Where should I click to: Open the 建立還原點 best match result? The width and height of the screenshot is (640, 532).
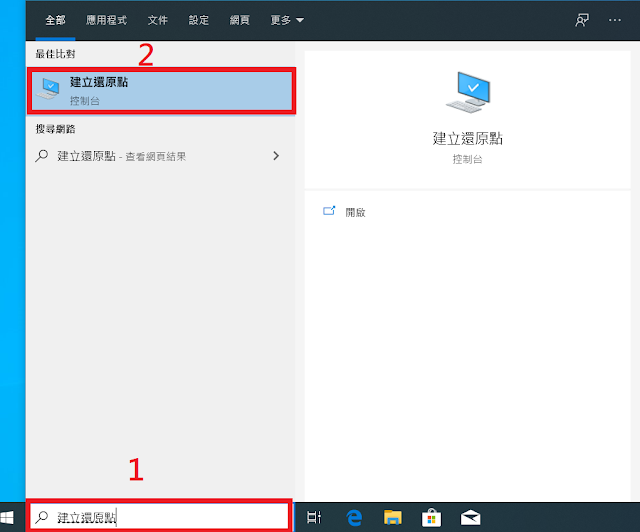161,91
